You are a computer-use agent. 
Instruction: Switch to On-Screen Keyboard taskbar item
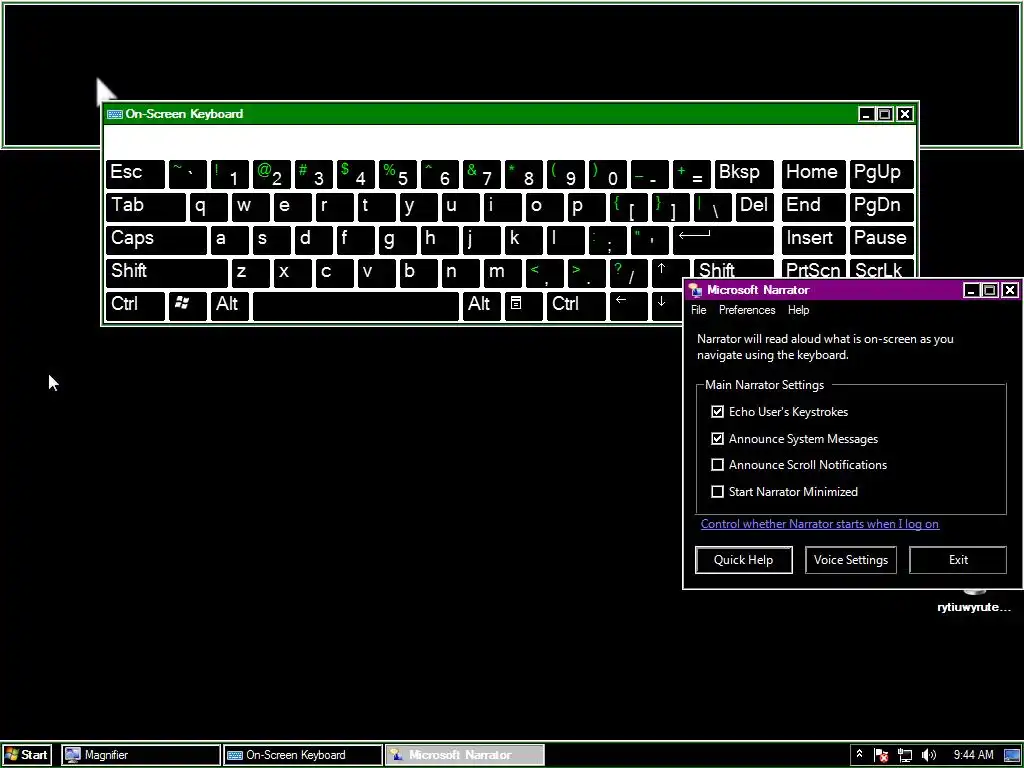[303, 755]
